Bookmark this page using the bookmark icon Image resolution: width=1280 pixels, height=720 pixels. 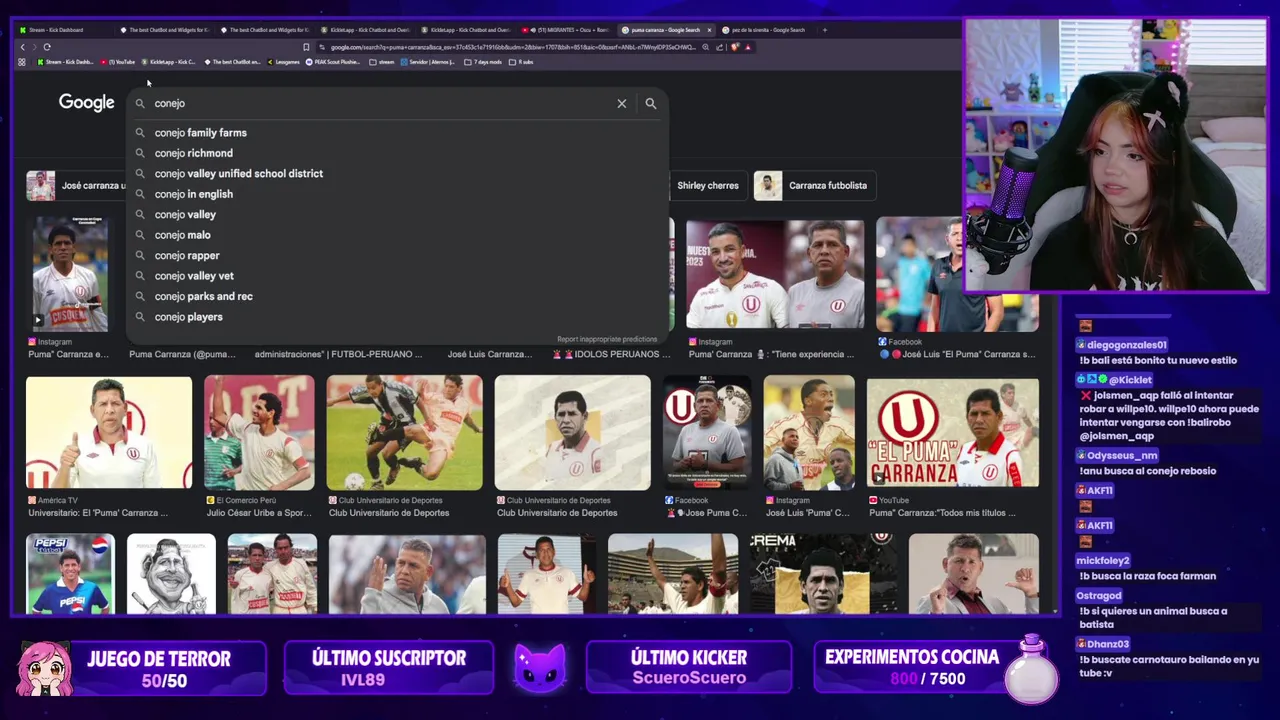(306, 47)
